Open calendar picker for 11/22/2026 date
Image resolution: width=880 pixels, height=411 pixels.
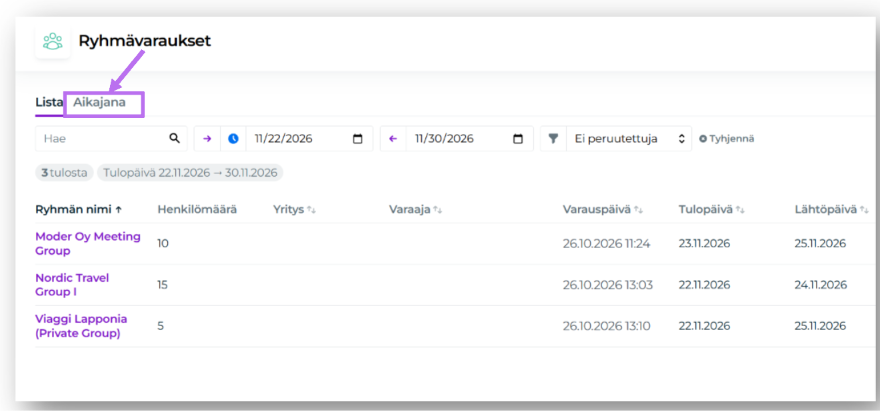click(358, 139)
